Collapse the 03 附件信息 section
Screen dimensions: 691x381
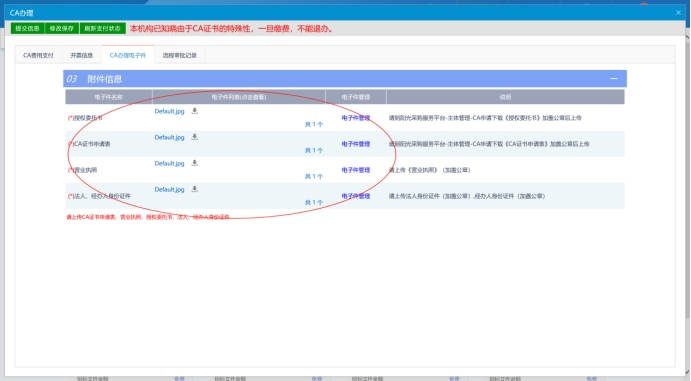pyautogui.click(x=613, y=79)
